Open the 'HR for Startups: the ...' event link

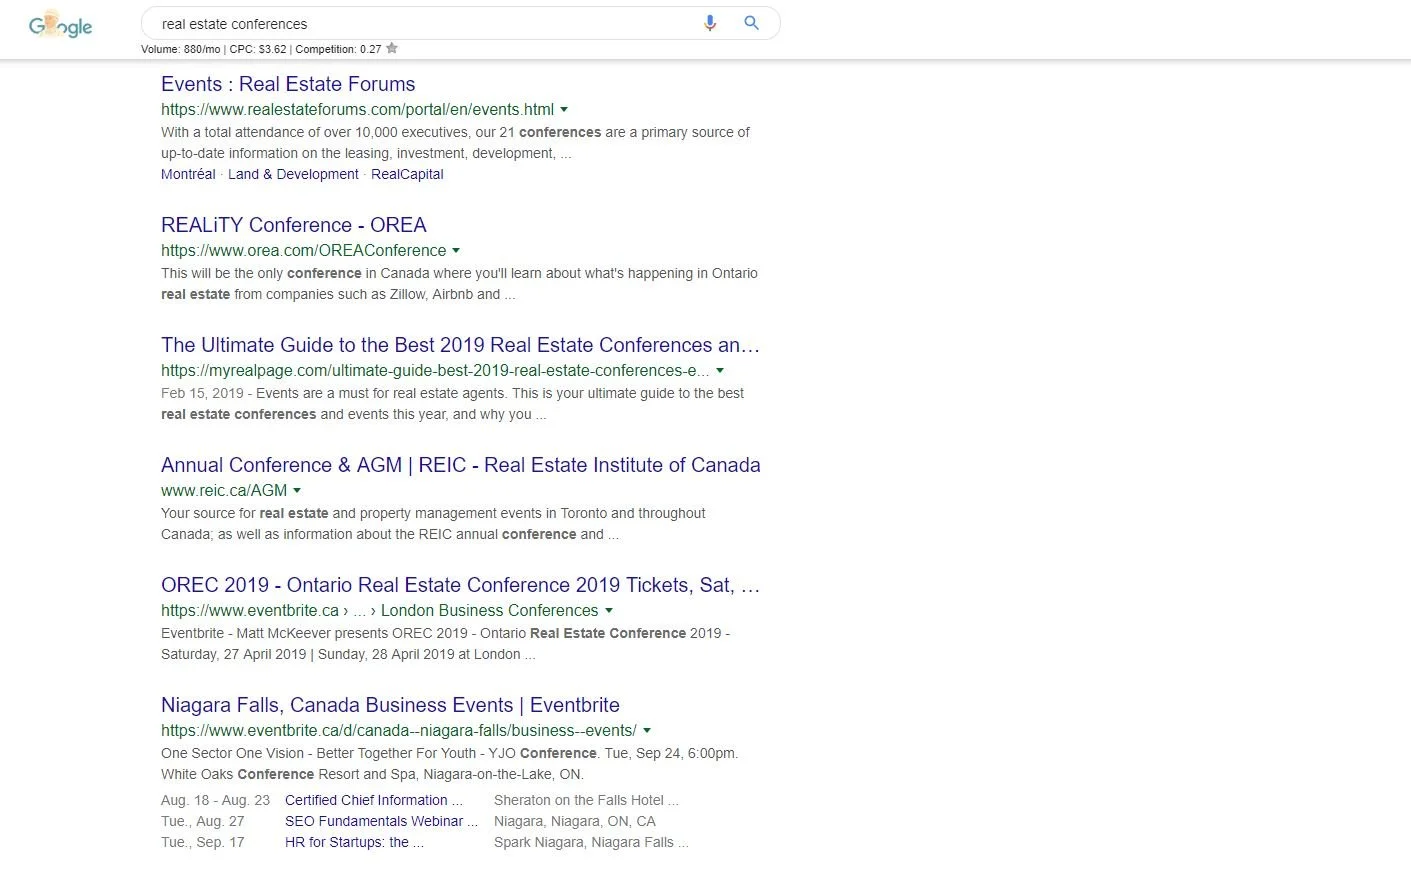click(354, 842)
